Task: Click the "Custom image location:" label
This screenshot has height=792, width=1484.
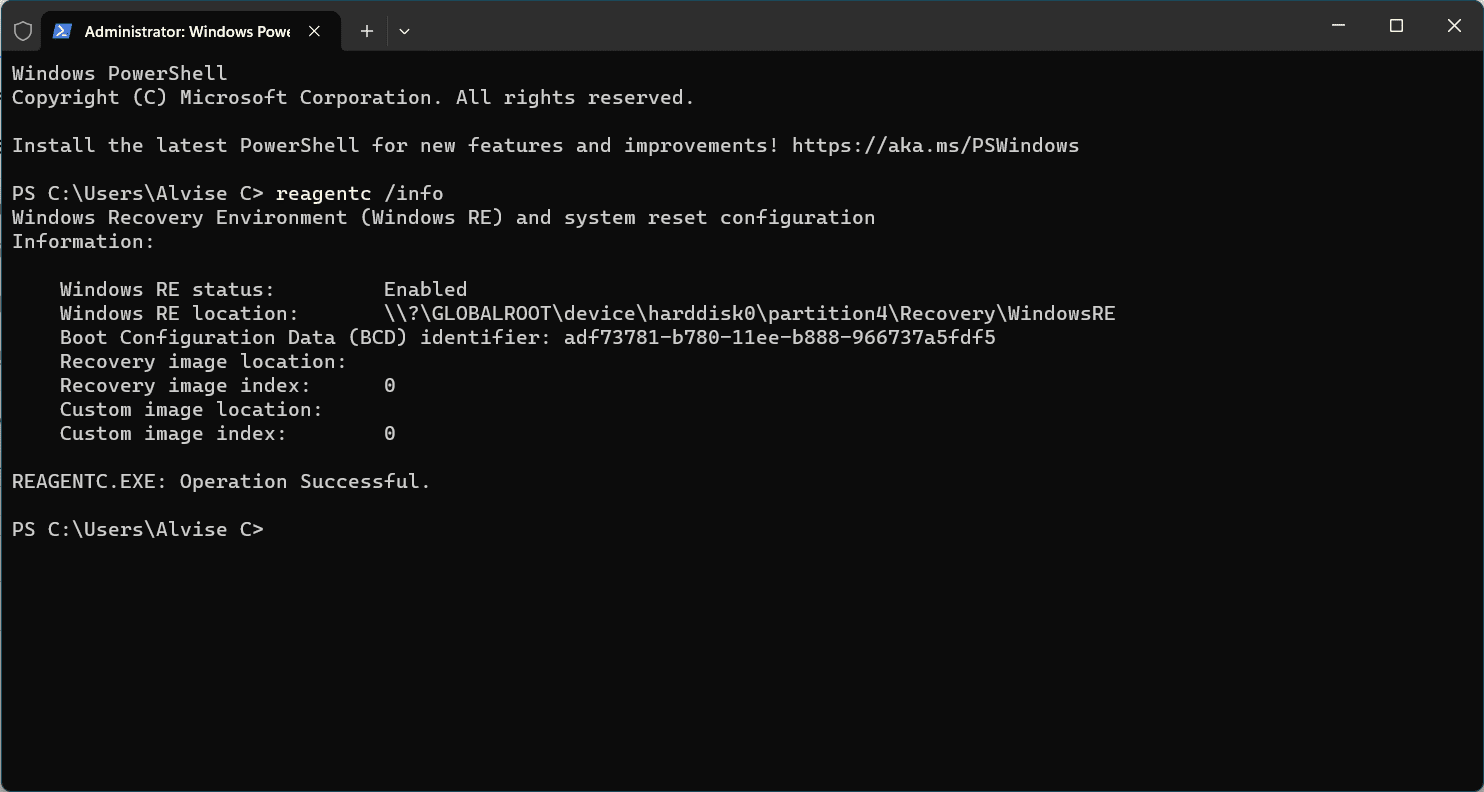Action: pyautogui.click(x=191, y=410)
